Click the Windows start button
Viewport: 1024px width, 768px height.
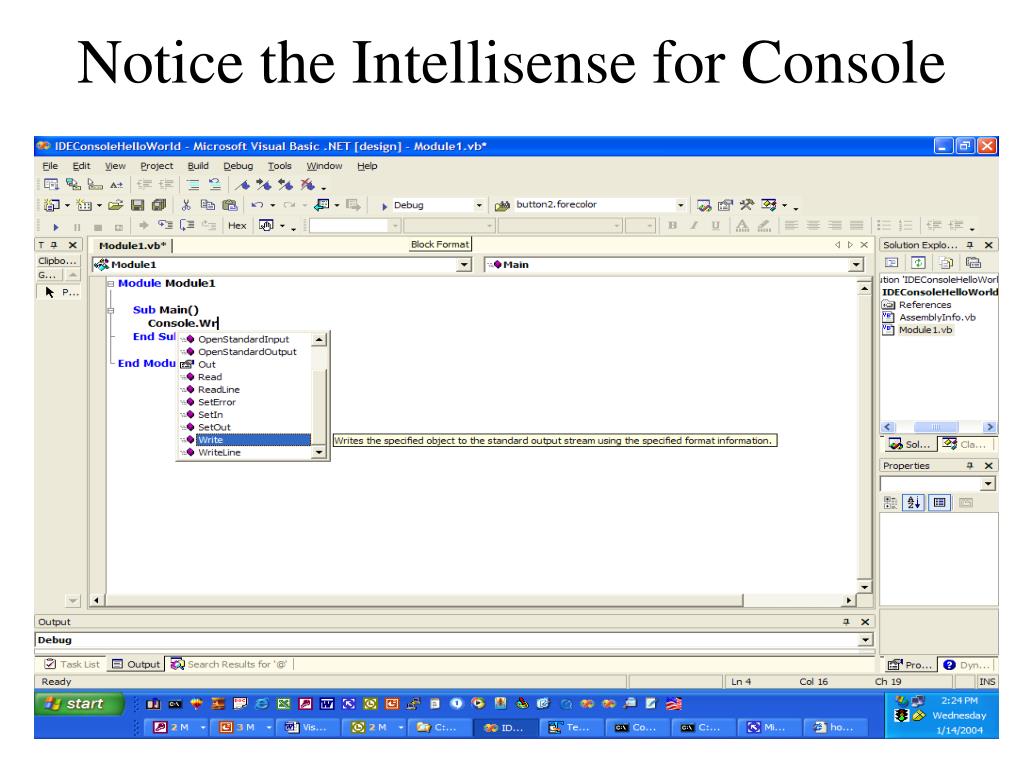tap(78, 703)
